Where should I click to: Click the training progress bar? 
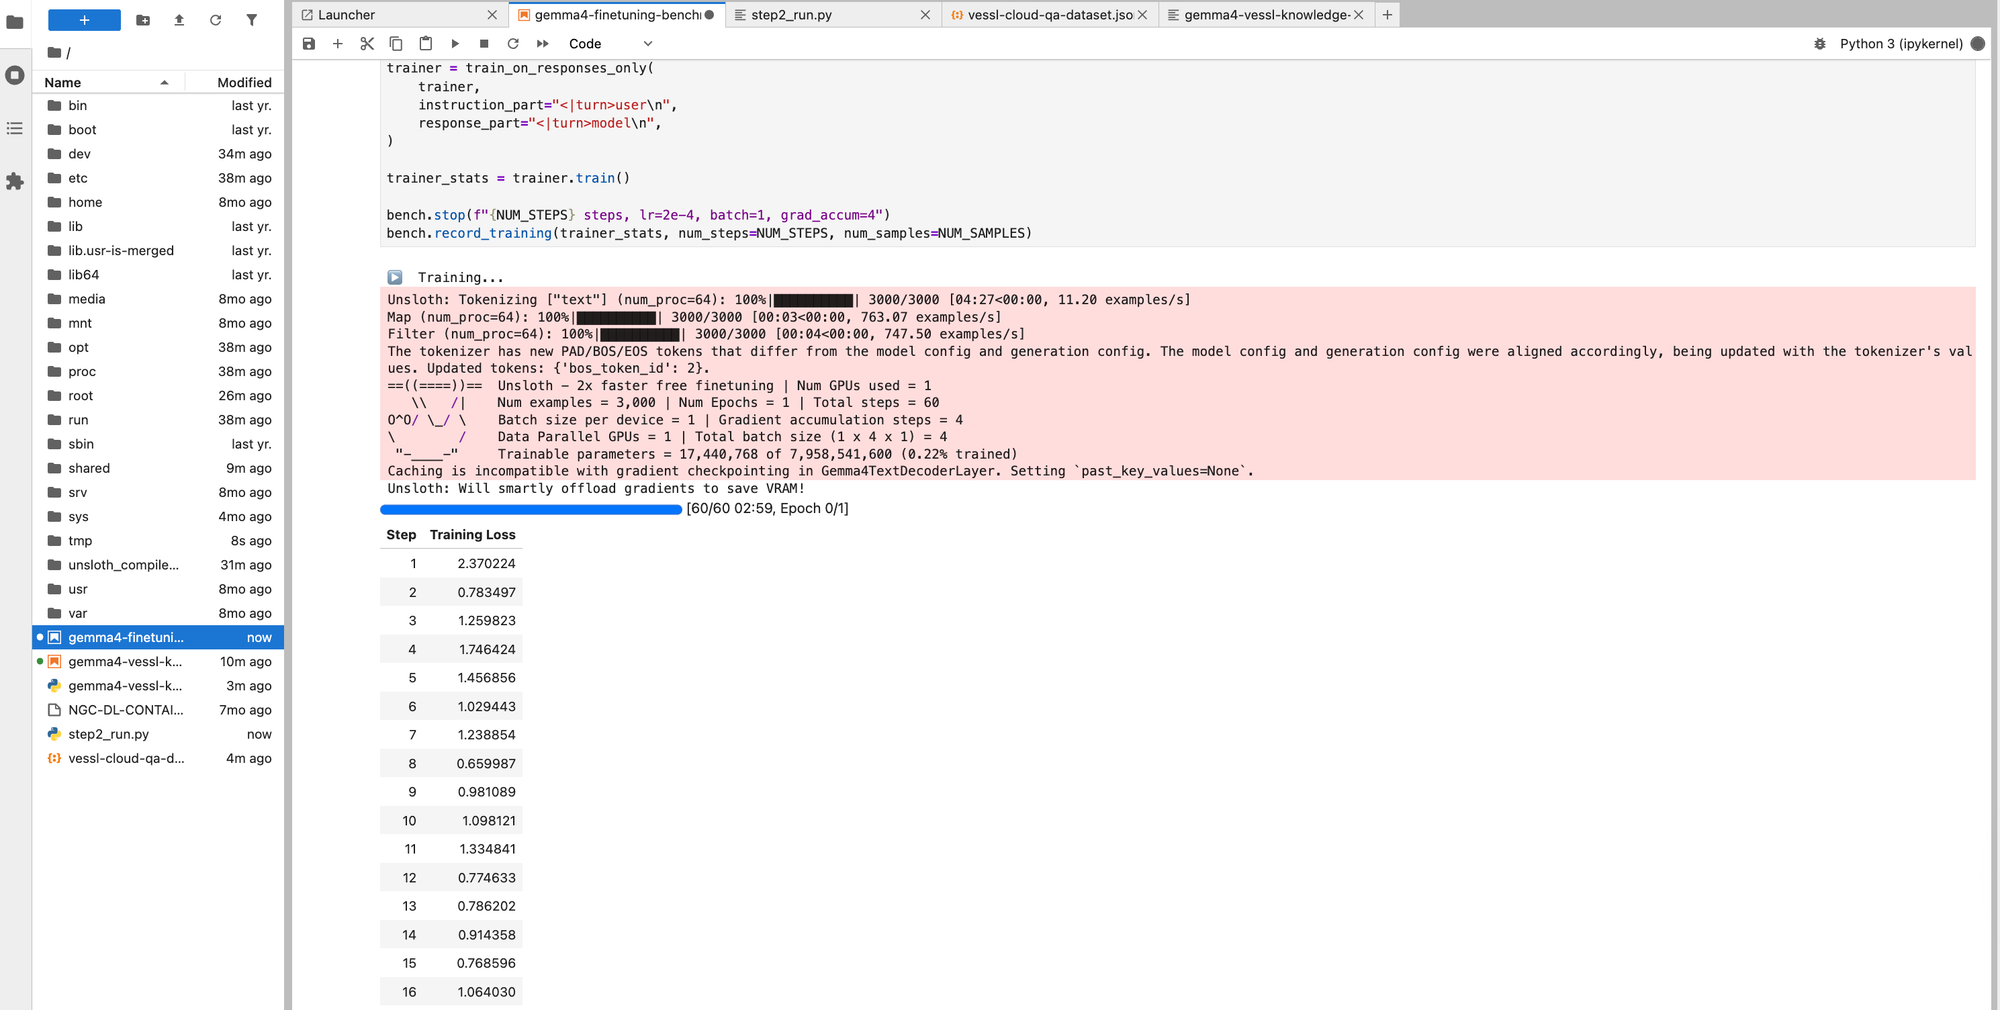coord(531,509)
